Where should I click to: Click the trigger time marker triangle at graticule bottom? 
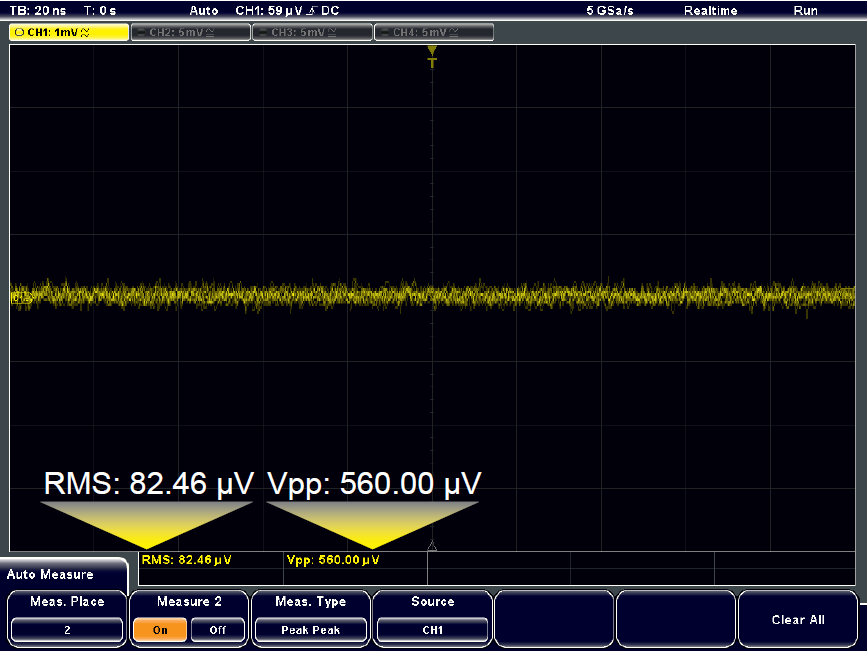pyautogui.click(x=432, y=546)
